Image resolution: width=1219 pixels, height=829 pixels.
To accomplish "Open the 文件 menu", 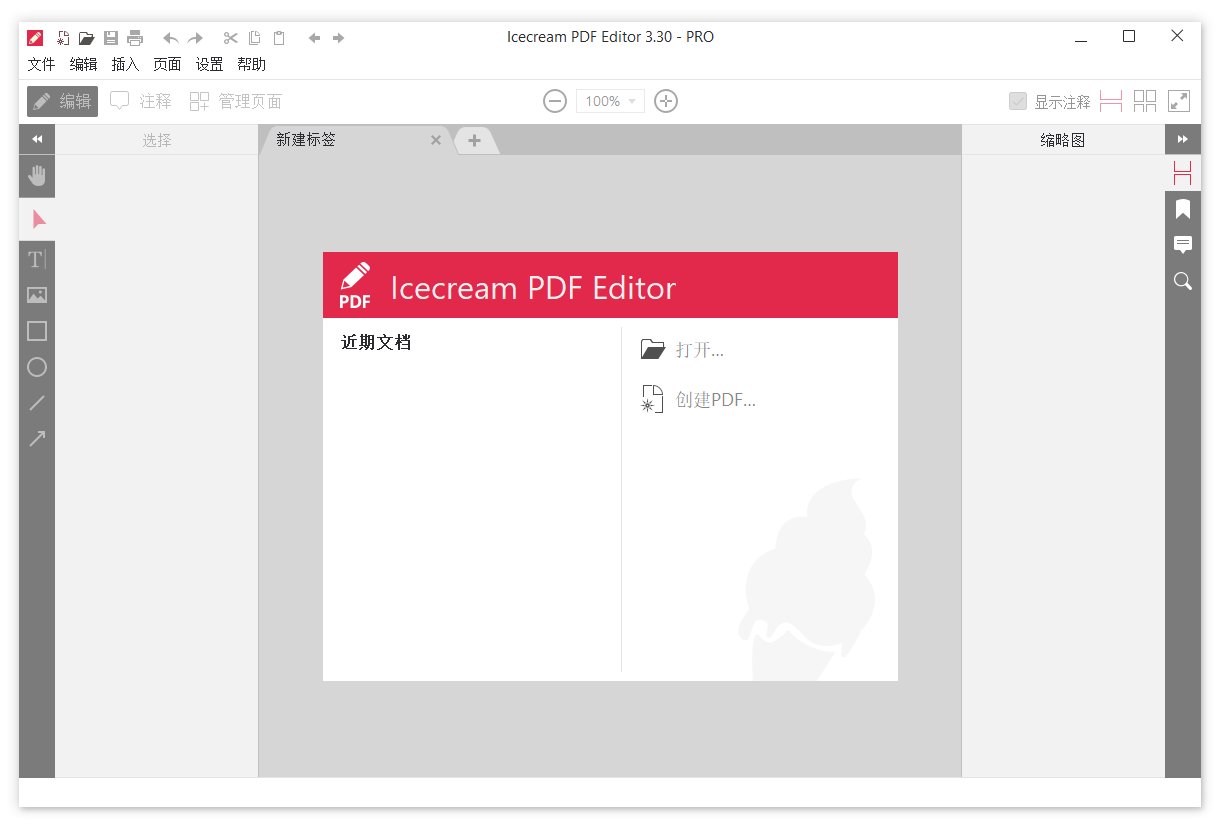I will click(x=41, y=64).
